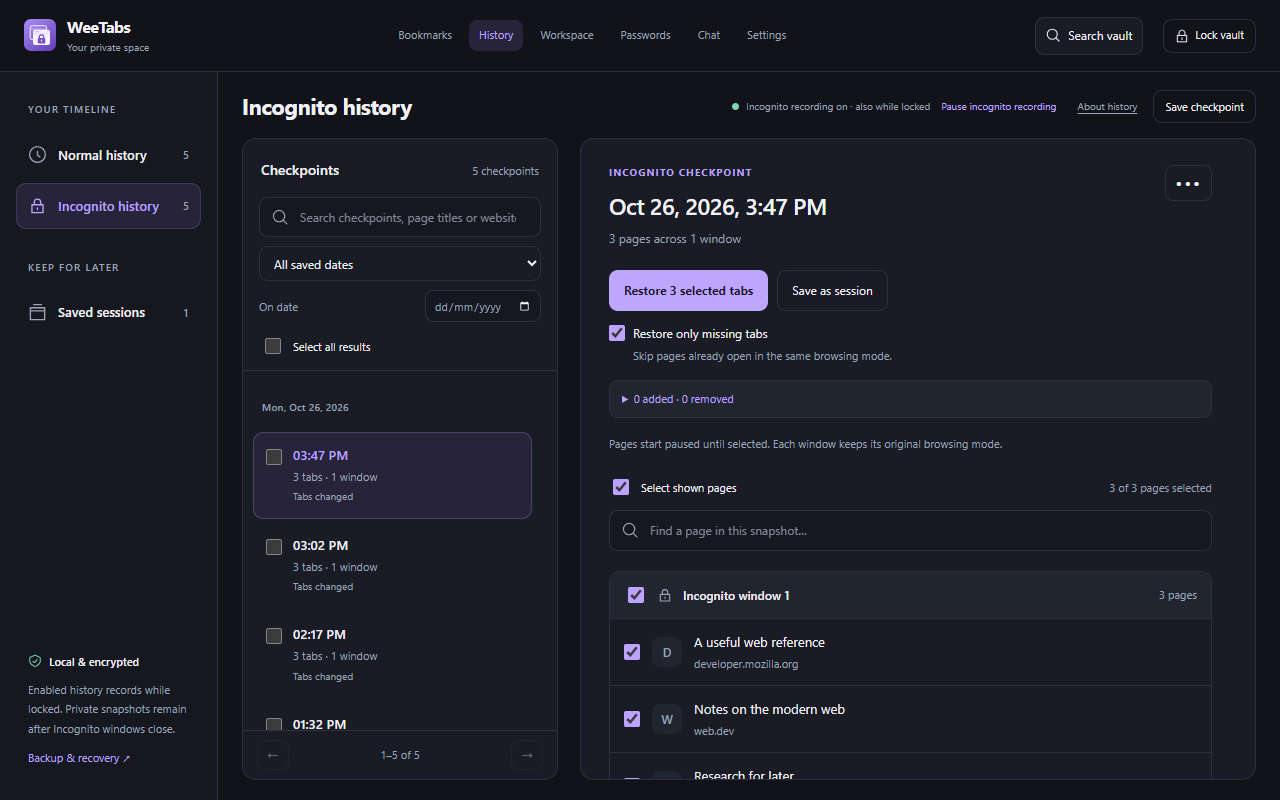Screen dimensions: 1280x800
Task: Click the padlock icon in Lock vault
Action: click(1181, 35)
